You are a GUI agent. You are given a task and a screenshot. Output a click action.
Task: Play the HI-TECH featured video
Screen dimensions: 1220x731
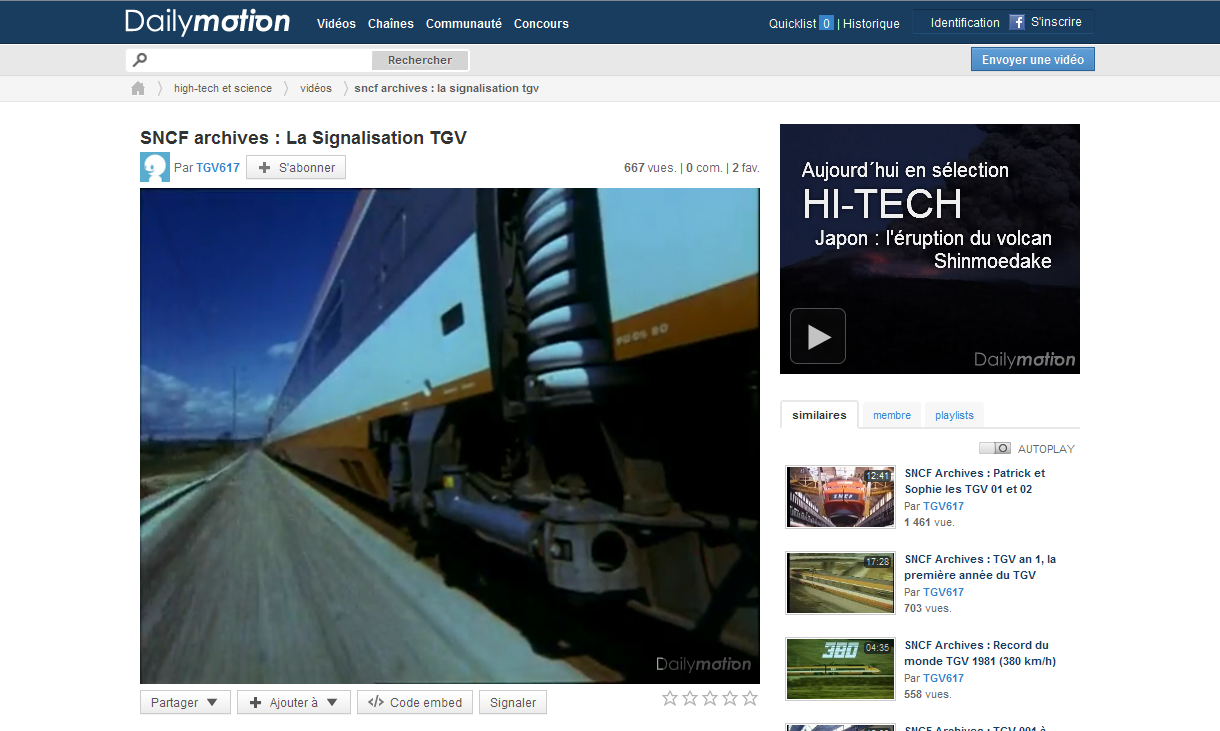coord(818,336)
